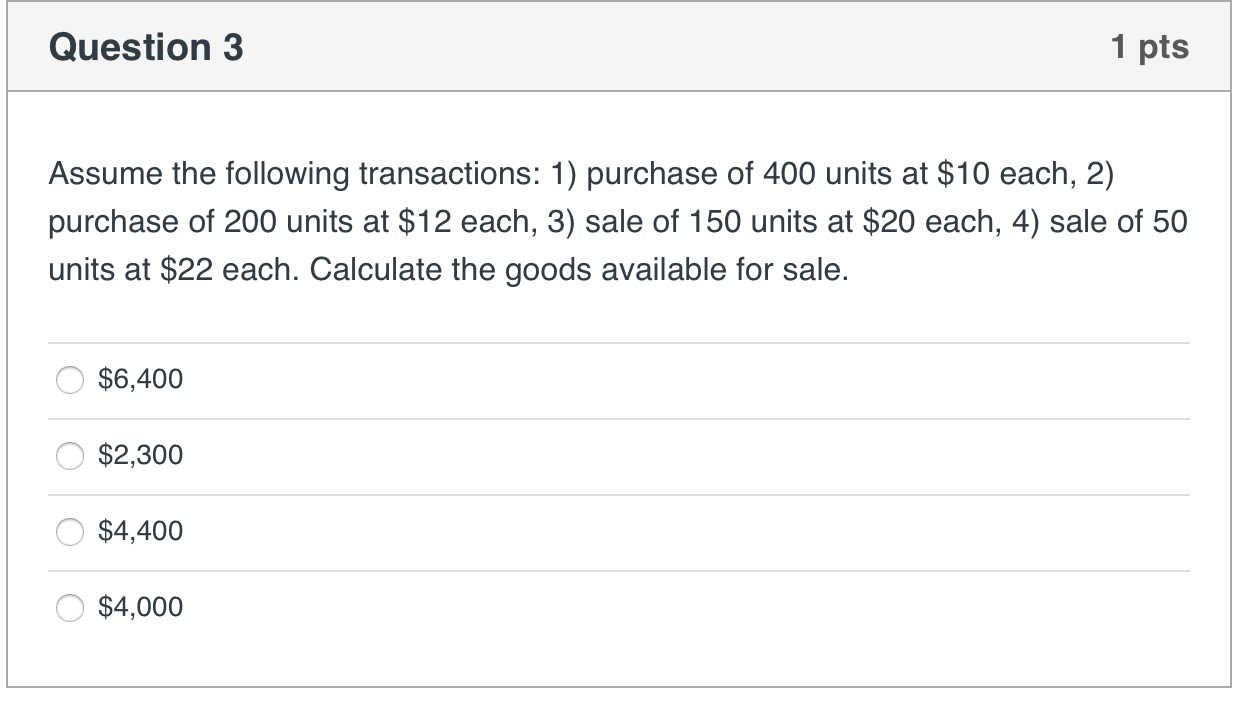The width and height of the screenshot is (1248, 706).
Task: Click the "1 pts" points label
Action: pyautogui.click(x=1150, y=46)
